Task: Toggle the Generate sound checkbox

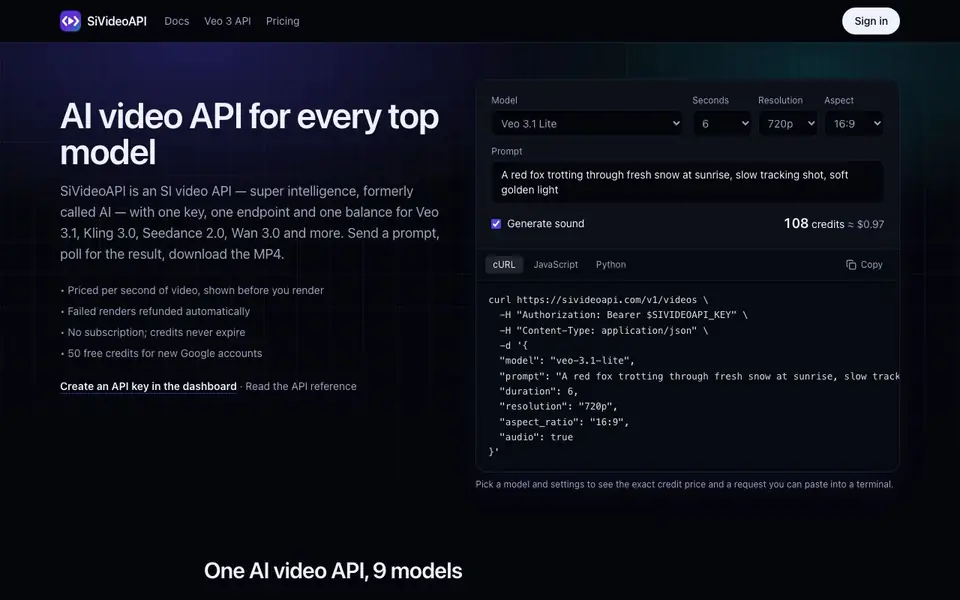Action: (496, 224)
